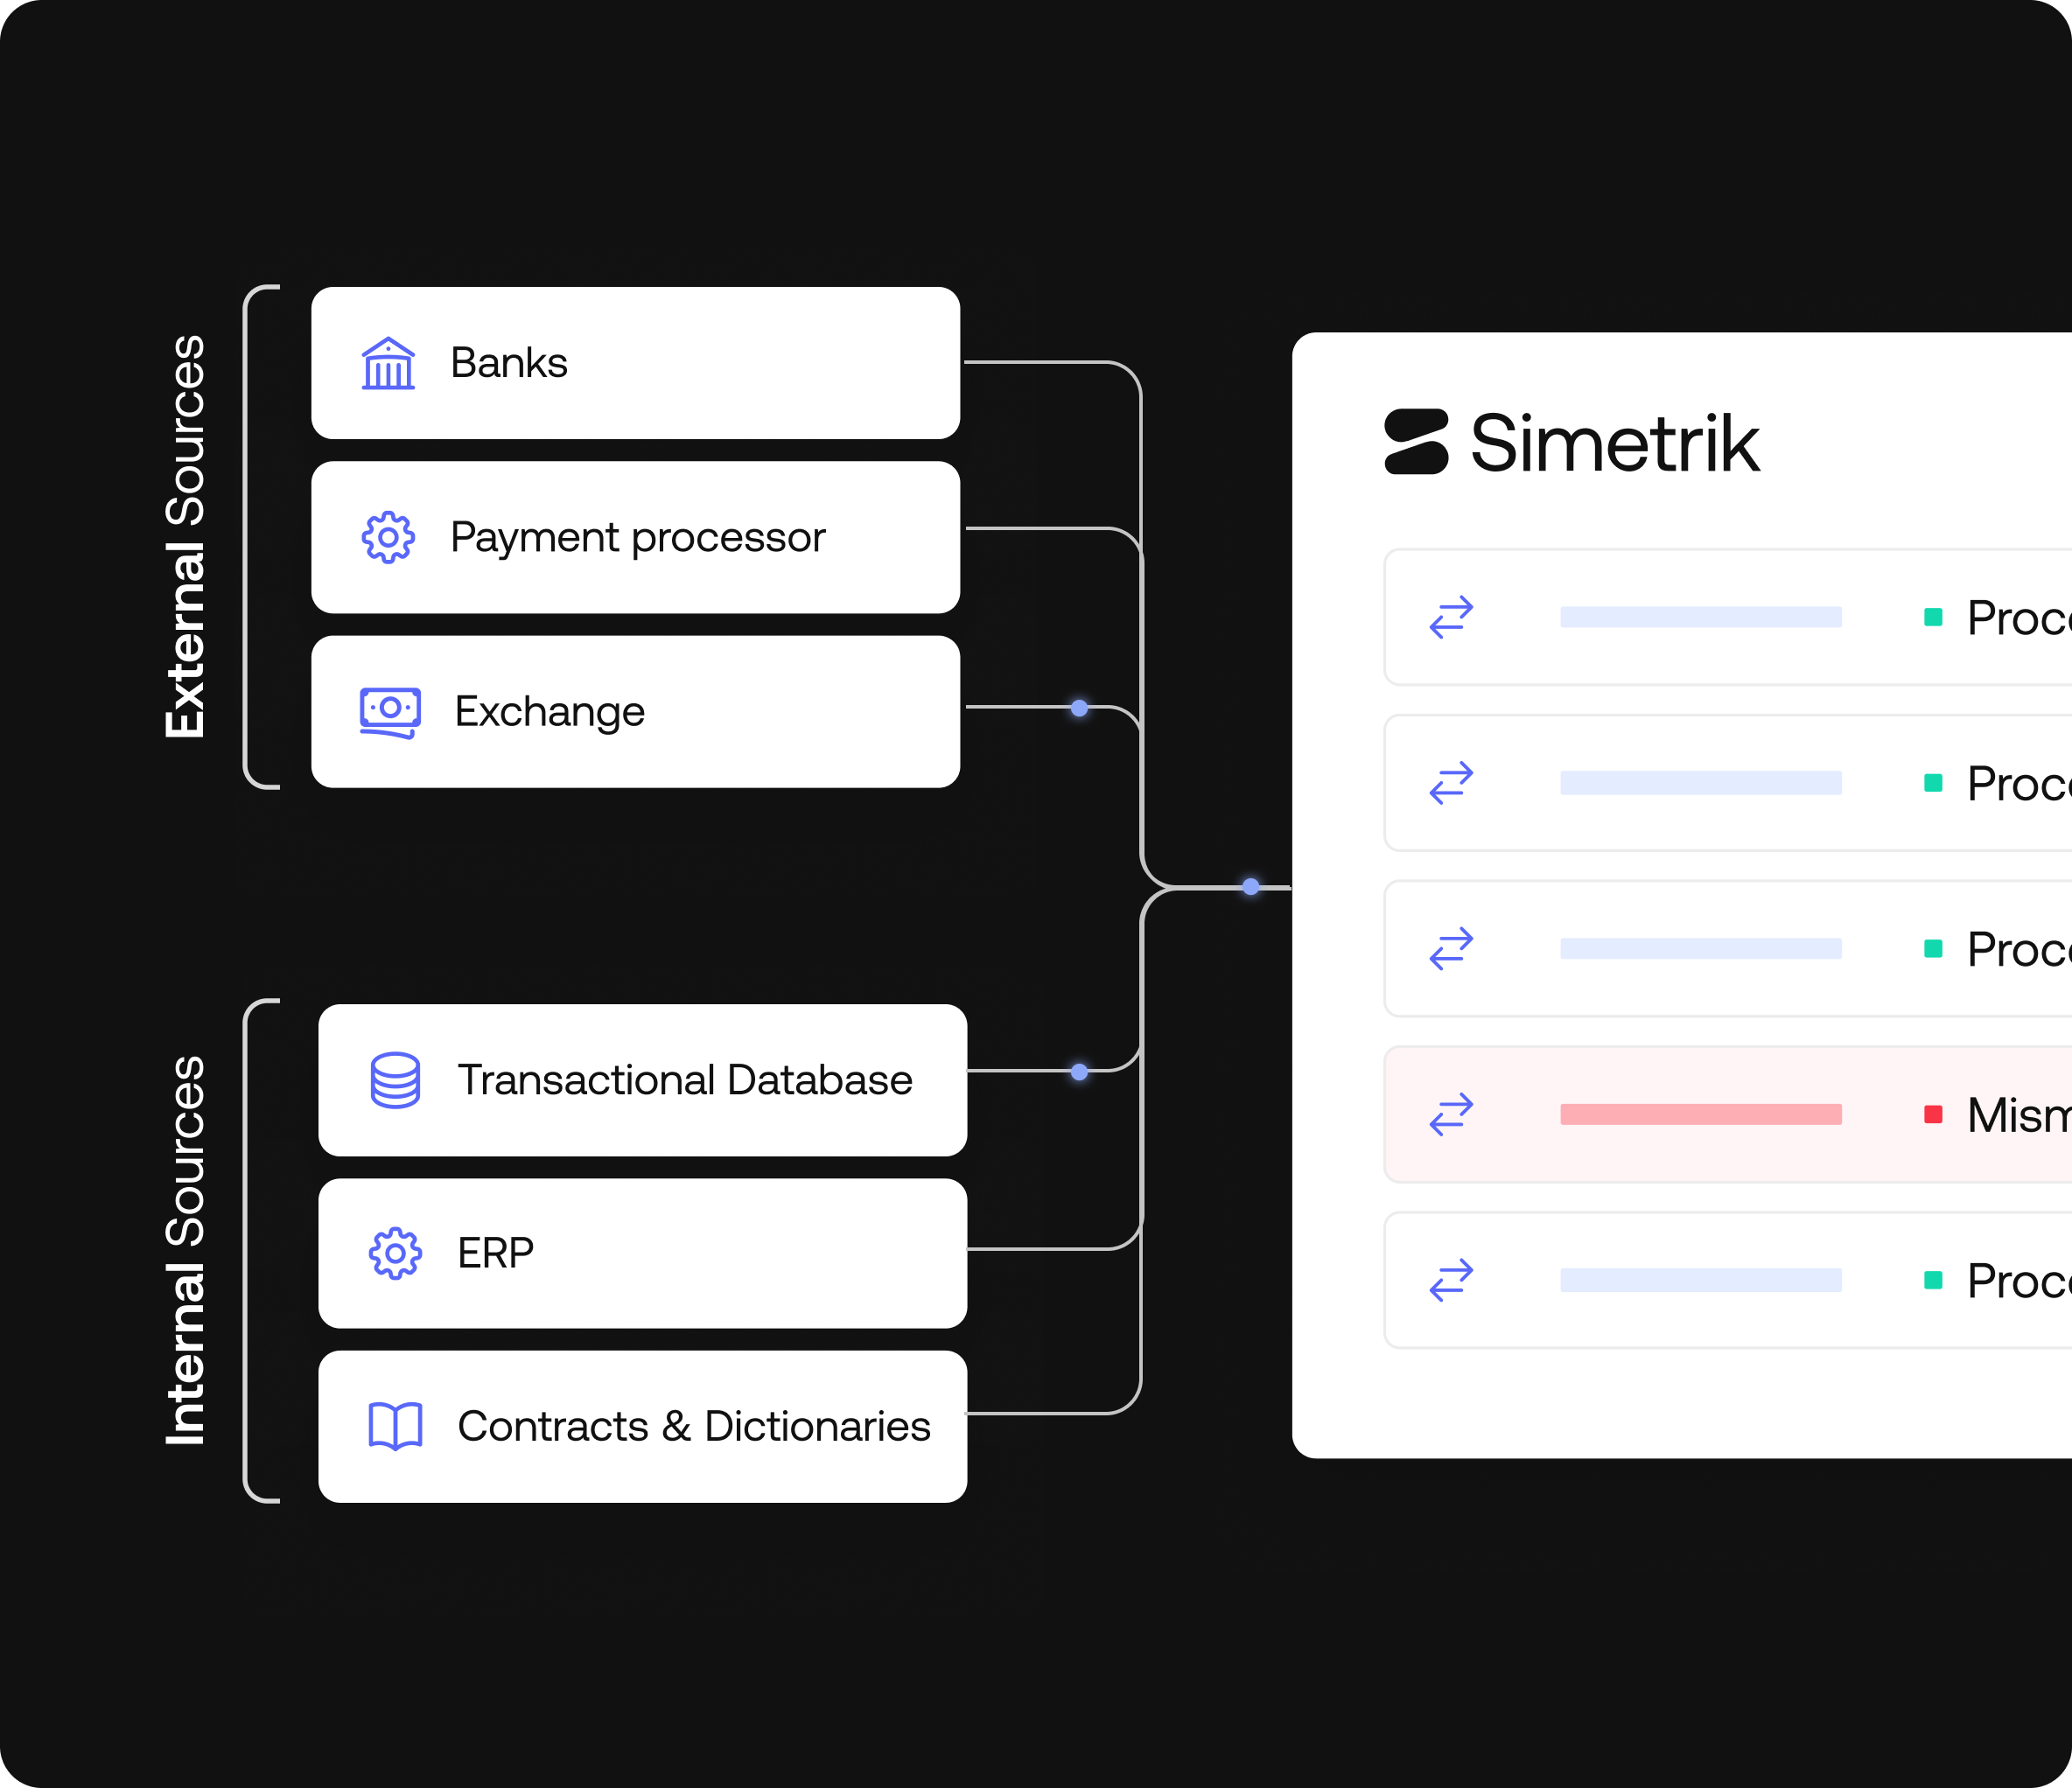Click the light blue bar in the topmost Processed row
This screenshot has width=2072, height=1788.
(1701, 617)
